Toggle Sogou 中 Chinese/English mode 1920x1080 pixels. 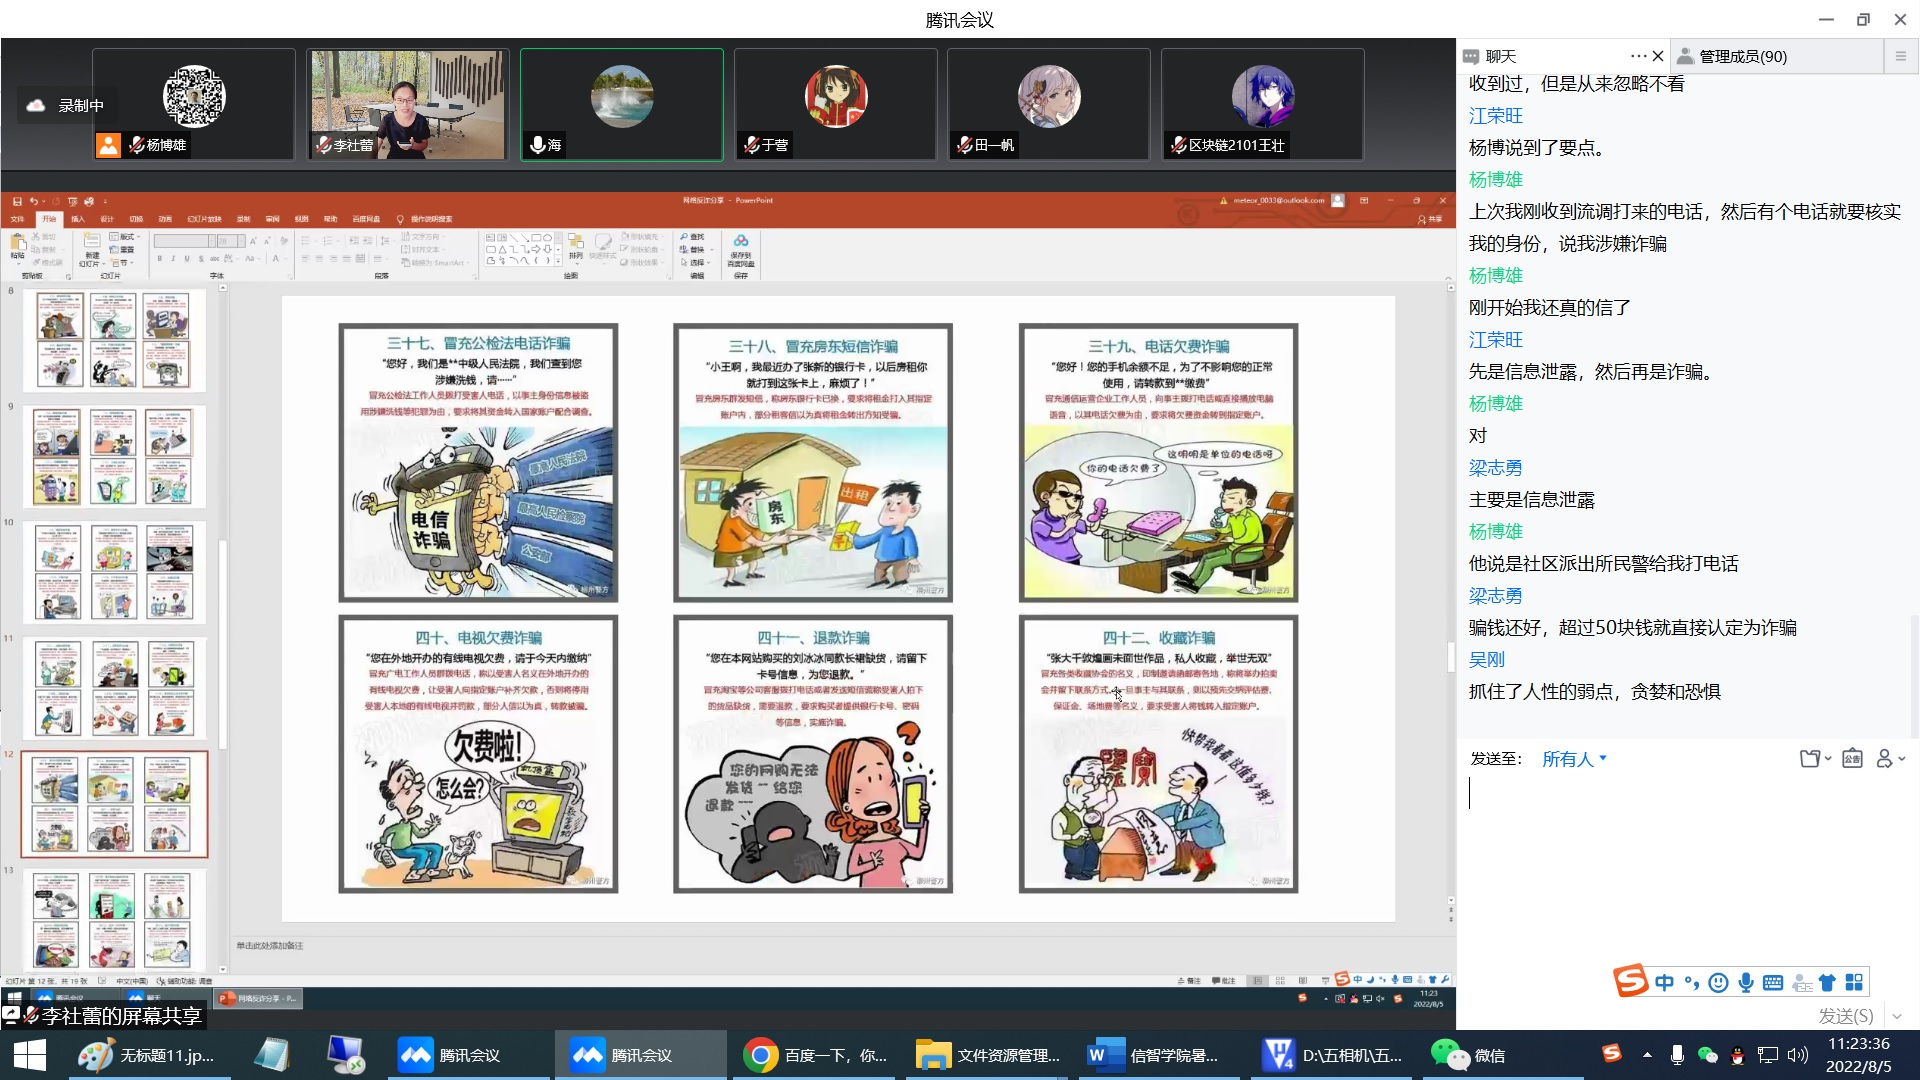[x=1664, y=982]
